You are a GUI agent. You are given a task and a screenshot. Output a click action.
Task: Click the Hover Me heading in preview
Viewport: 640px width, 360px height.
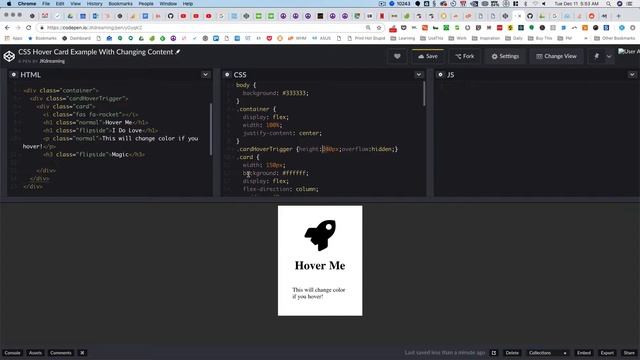click(x=320, y=266)
